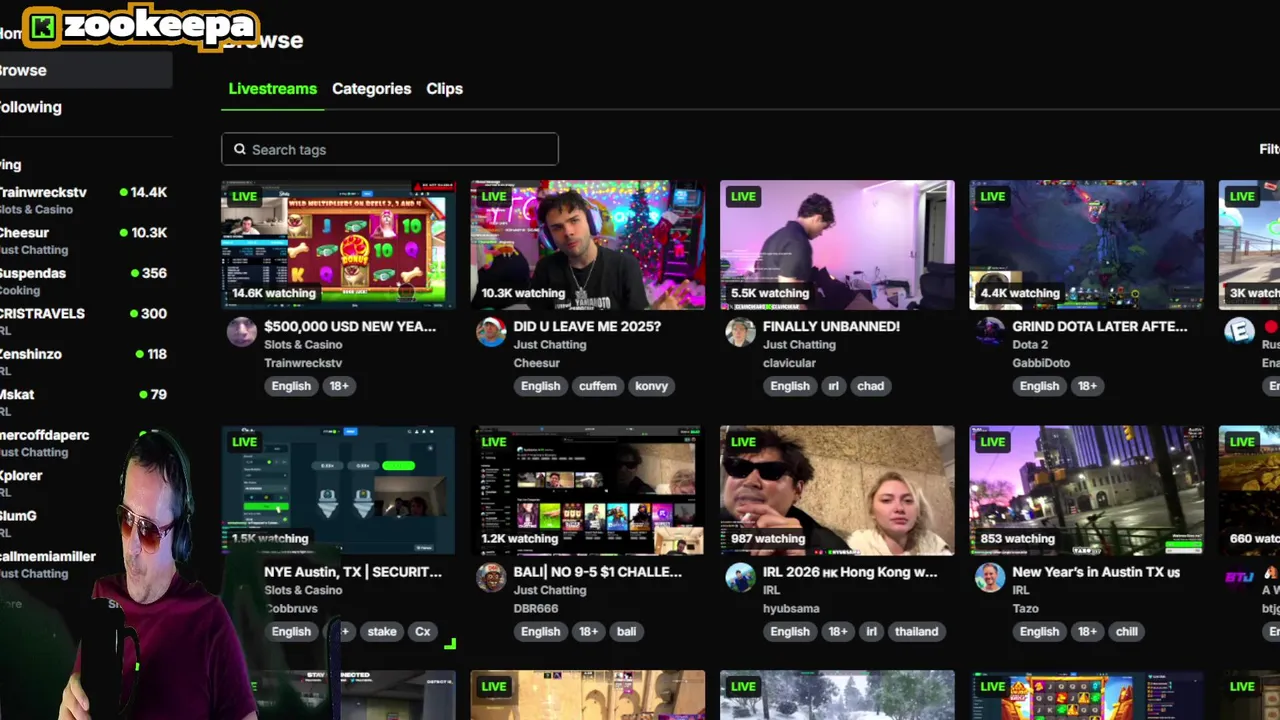This screenshot has height=720, width=1280.
Task: Click English tag on Trainwreckstv stream card
Action: pos(291,386)
